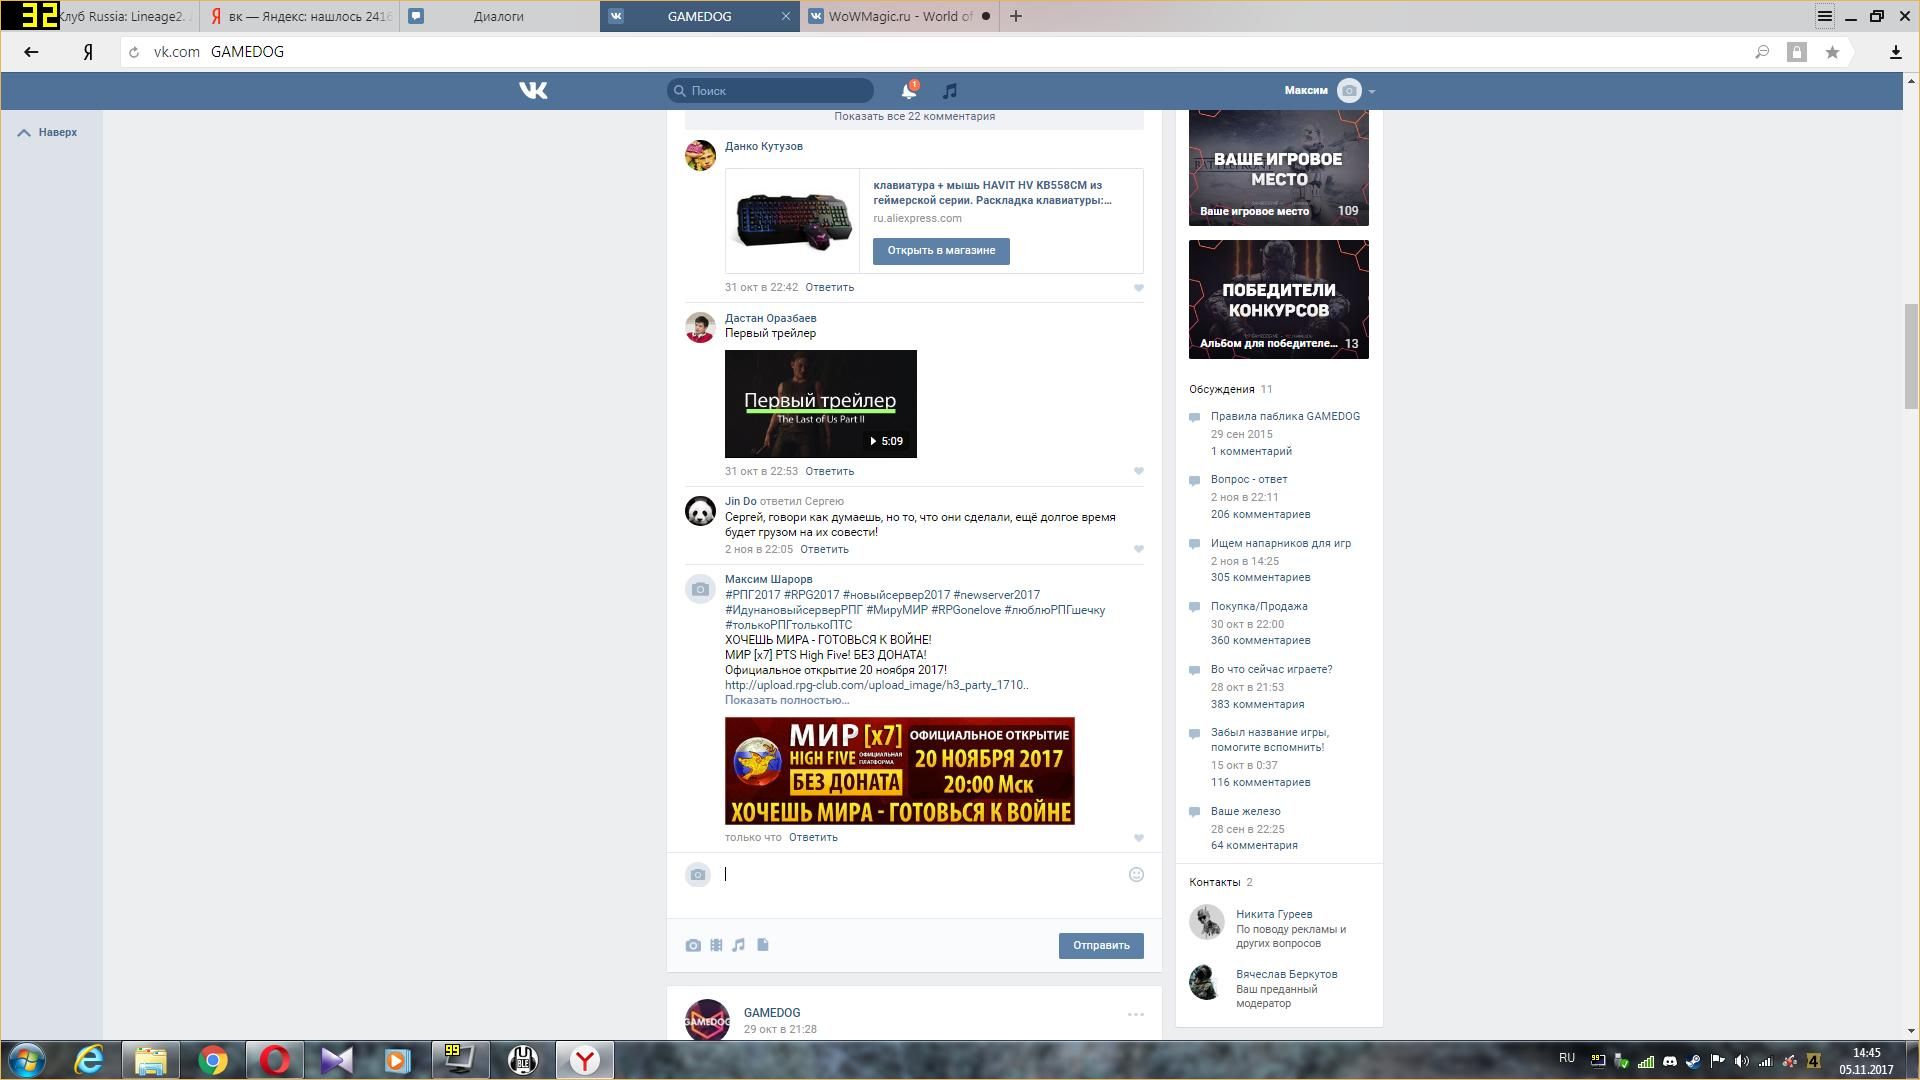The image size is (1920, 1080).
Task: Go back with the browser arrow
Action: coord(31,52)
